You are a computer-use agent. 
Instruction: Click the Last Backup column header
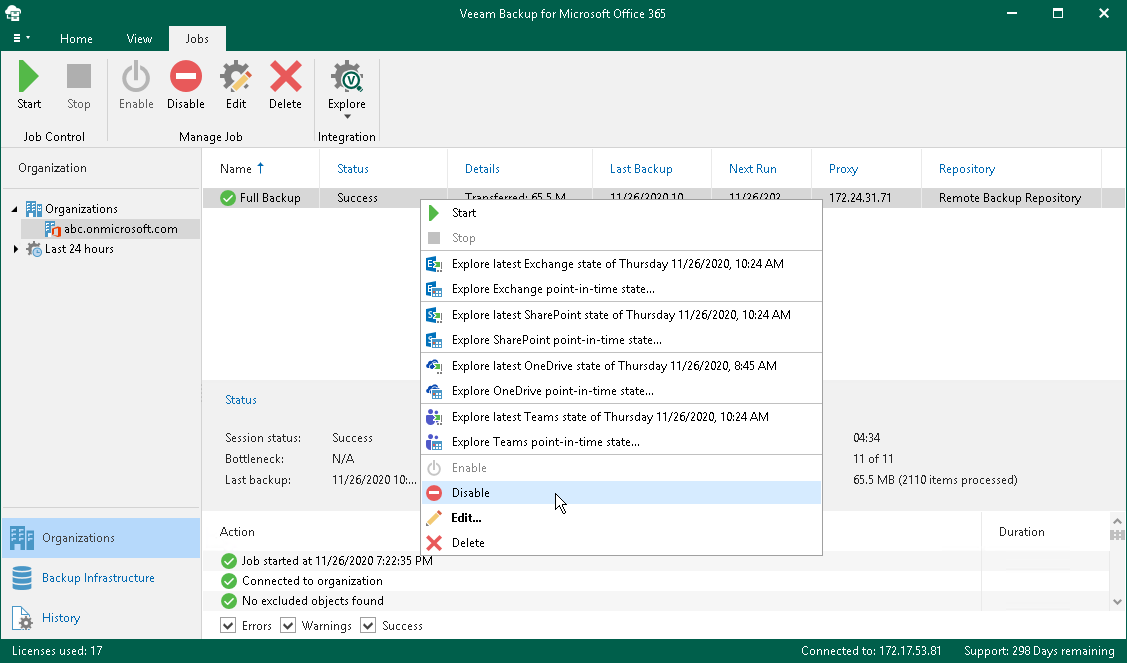tap(641, 169)
